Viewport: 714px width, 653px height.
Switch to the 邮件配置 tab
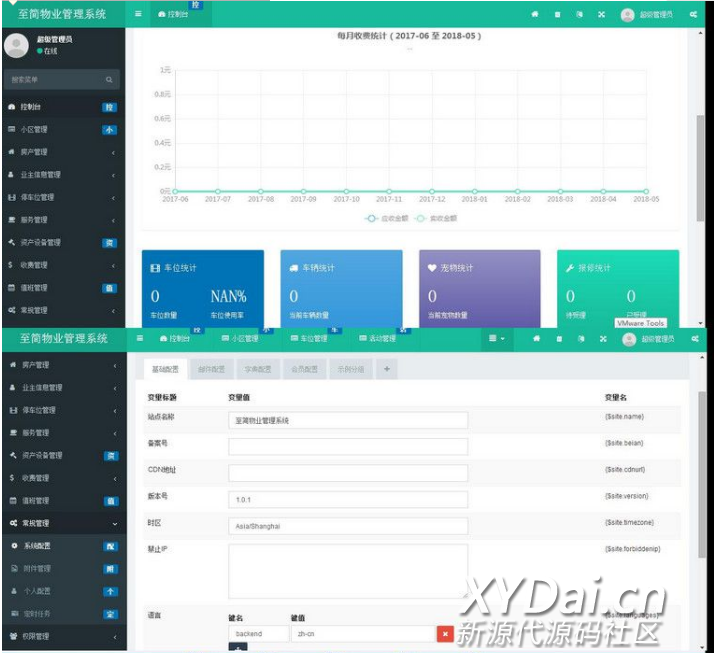pyautogui.click(x=211, y=369)
